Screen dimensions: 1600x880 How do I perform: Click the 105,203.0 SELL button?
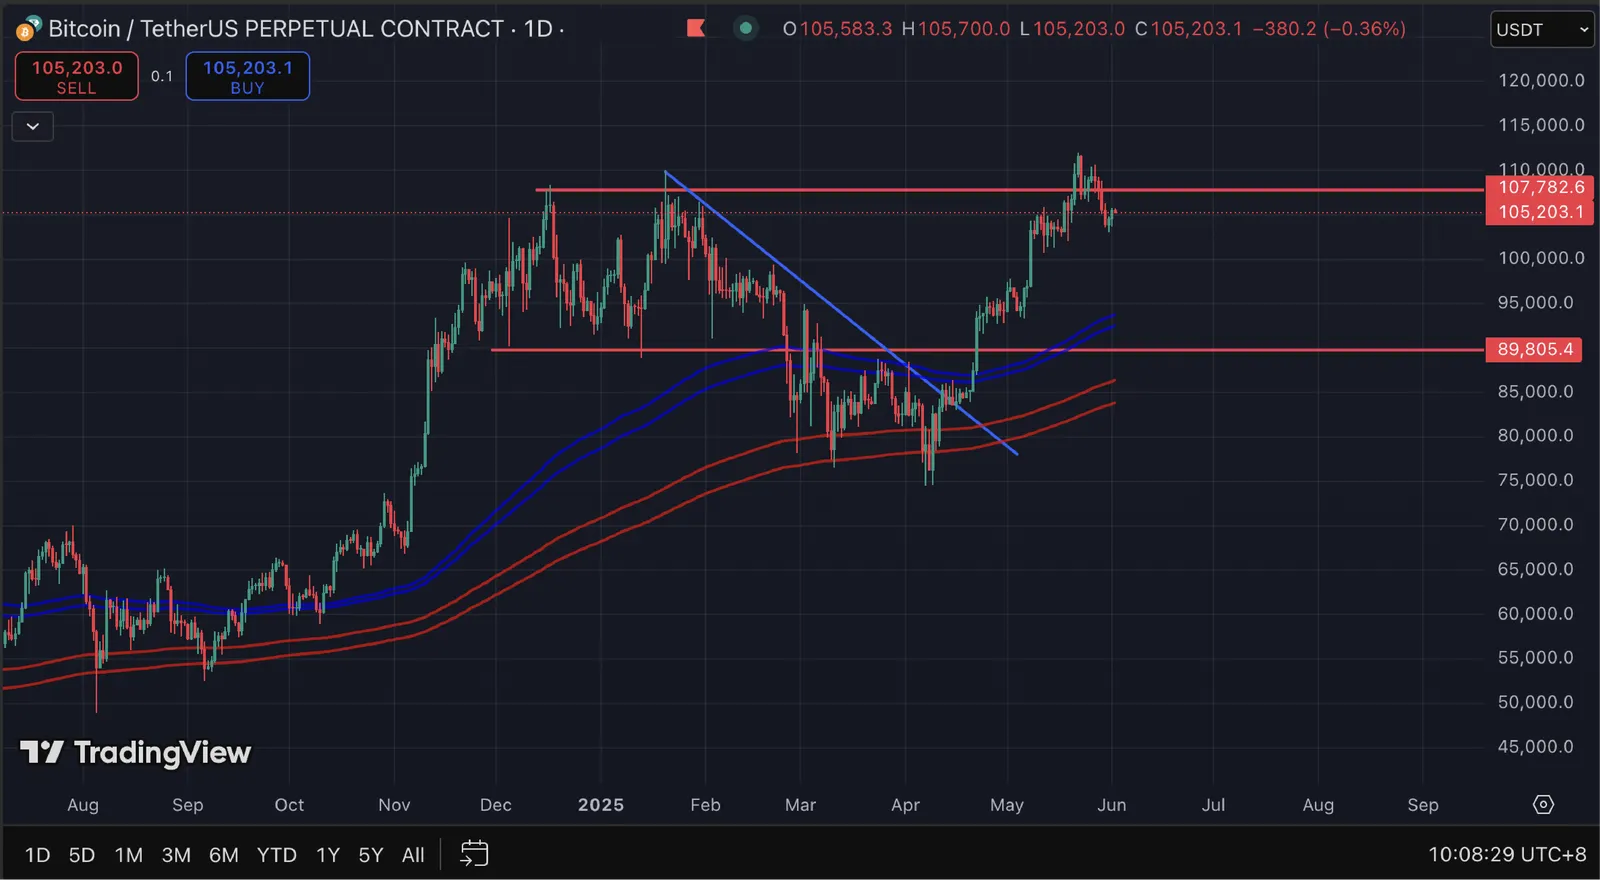[77, 76]
